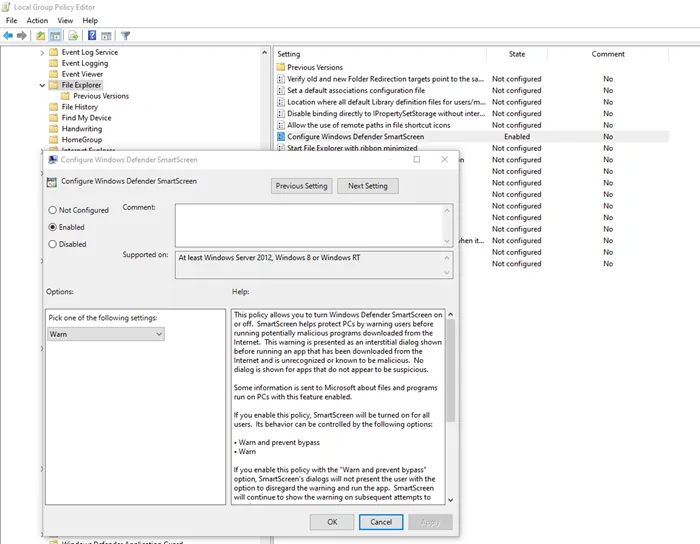Click the Setting column header
Viewport: 700px width, 544px height.
[380, 54]
